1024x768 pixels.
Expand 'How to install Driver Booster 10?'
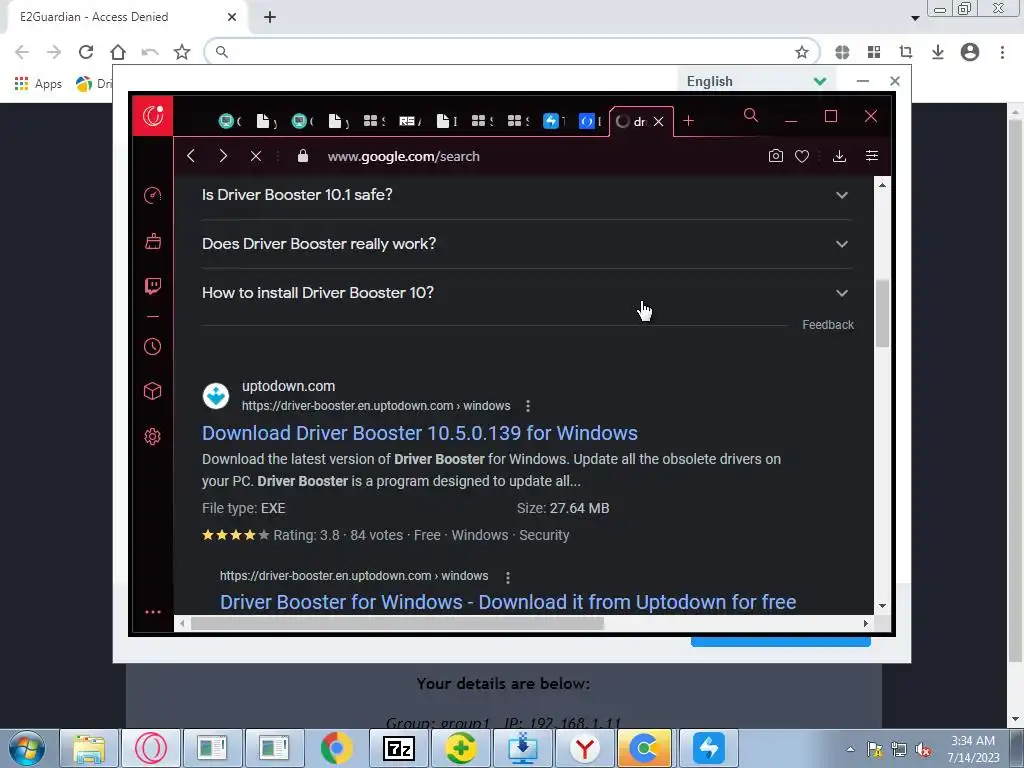tap(528, 293)
